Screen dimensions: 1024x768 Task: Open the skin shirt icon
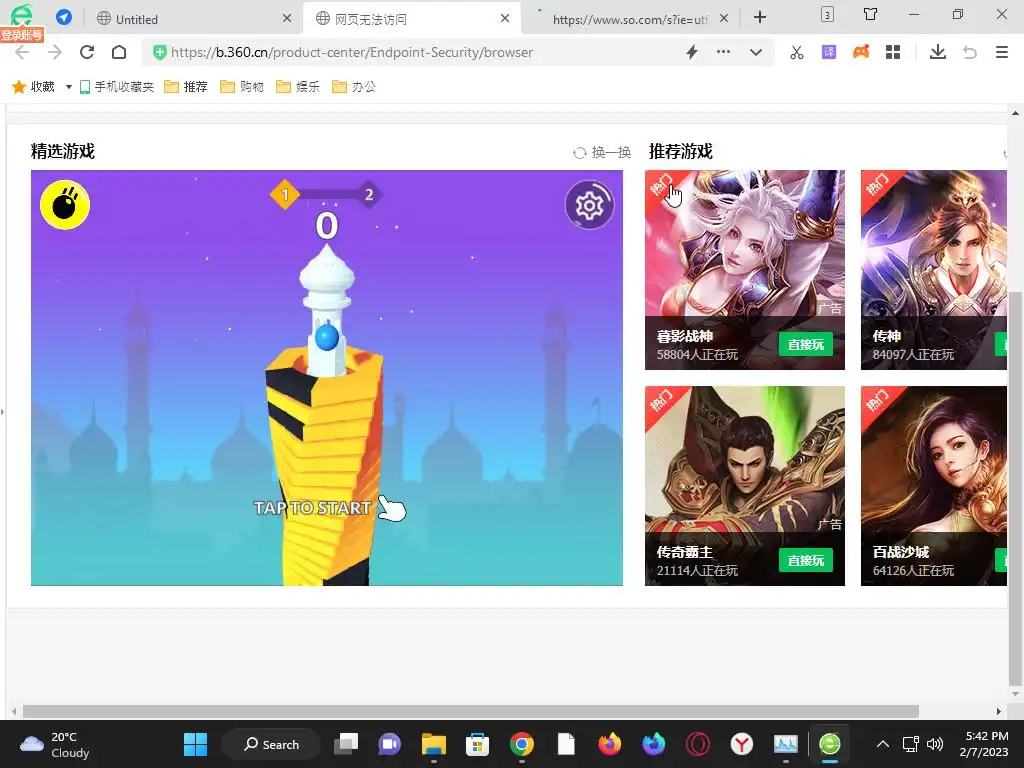(871, 14)
